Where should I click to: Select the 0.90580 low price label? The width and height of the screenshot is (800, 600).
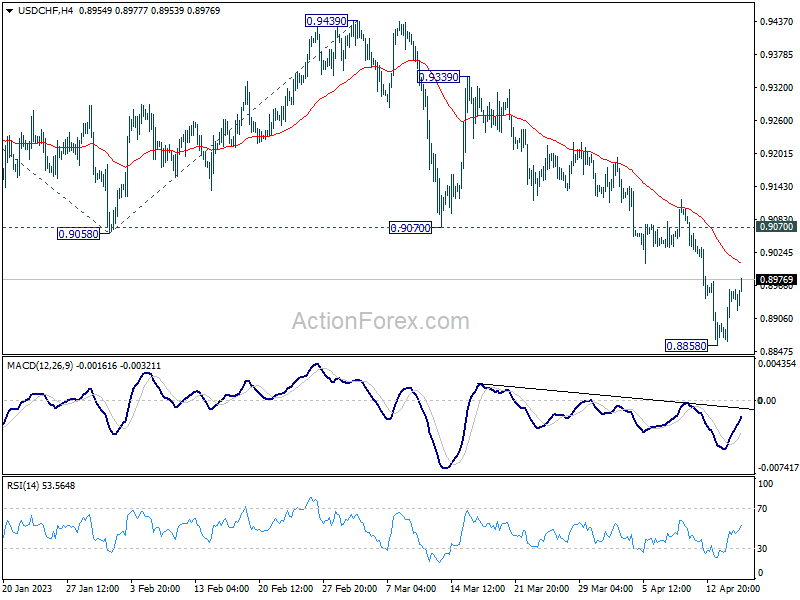(x=78, y=234)
